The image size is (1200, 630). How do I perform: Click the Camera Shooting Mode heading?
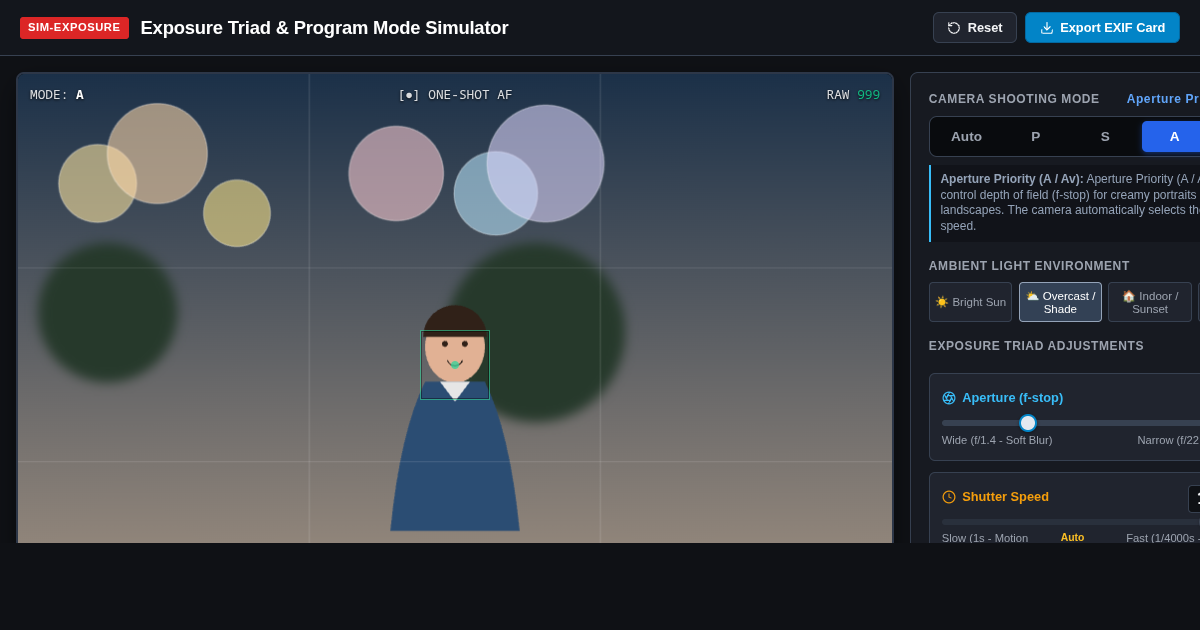pos(1014,99)
